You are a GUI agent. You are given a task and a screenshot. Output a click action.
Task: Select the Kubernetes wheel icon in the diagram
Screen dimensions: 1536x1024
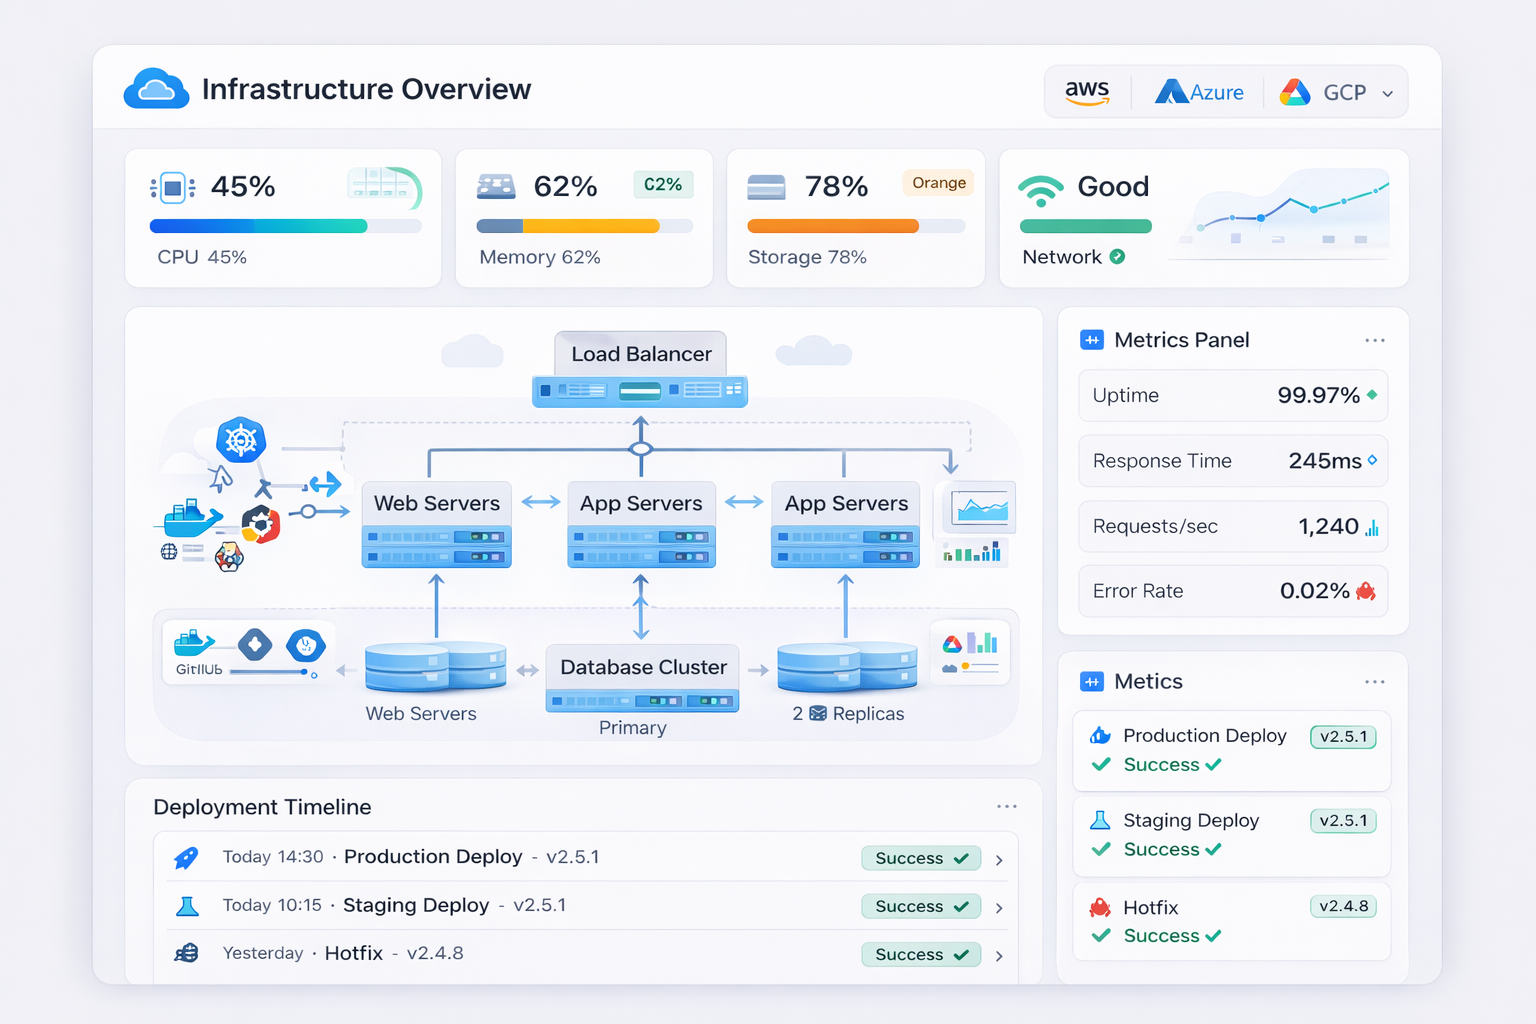click(240, 438)
